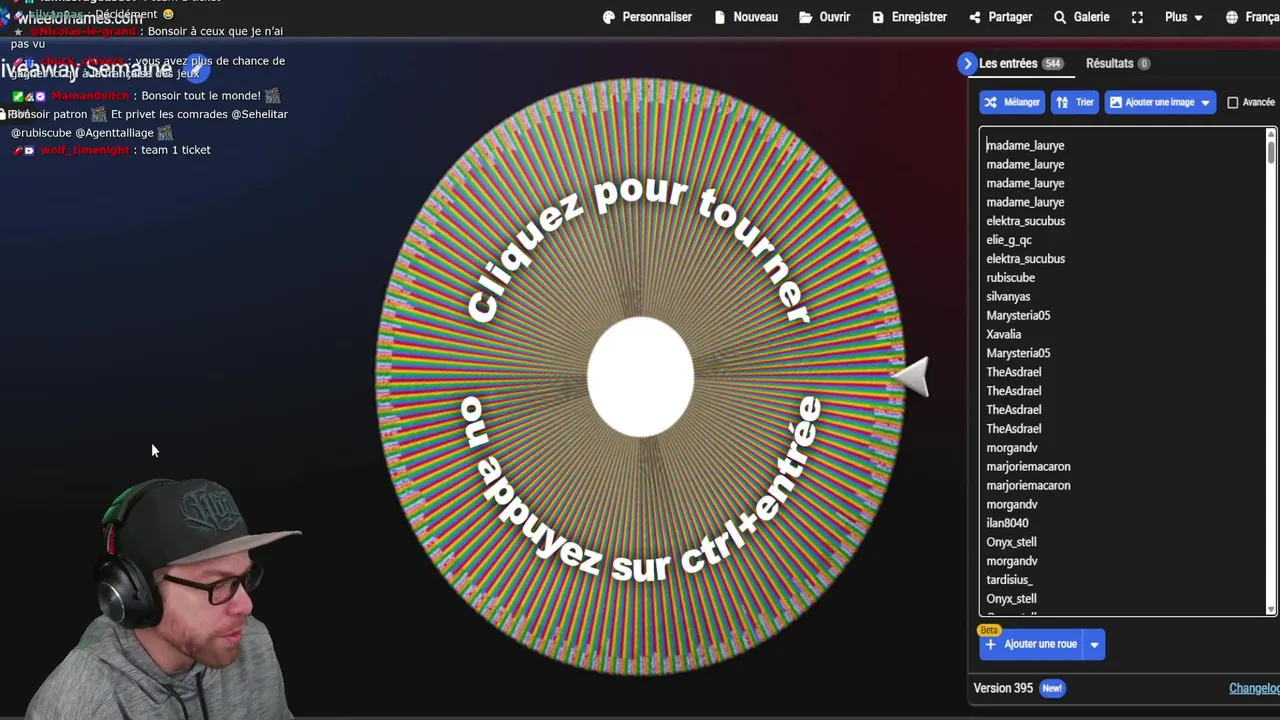Click Ajouter une roue button
The image size is (1280, 720).
click(1031, 645)
